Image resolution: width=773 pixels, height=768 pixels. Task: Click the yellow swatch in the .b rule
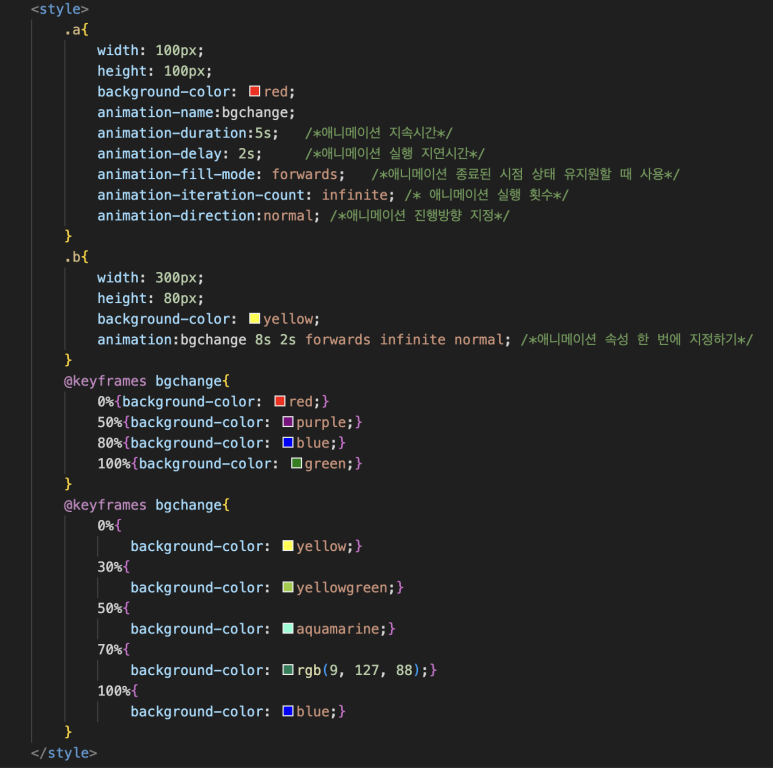click(254, 318)
